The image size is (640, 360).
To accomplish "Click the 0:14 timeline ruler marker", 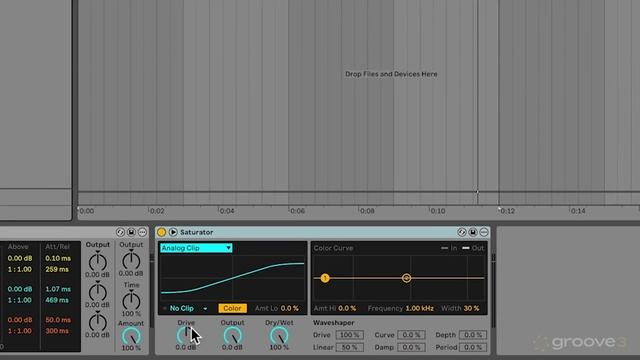I will (578, 211).
